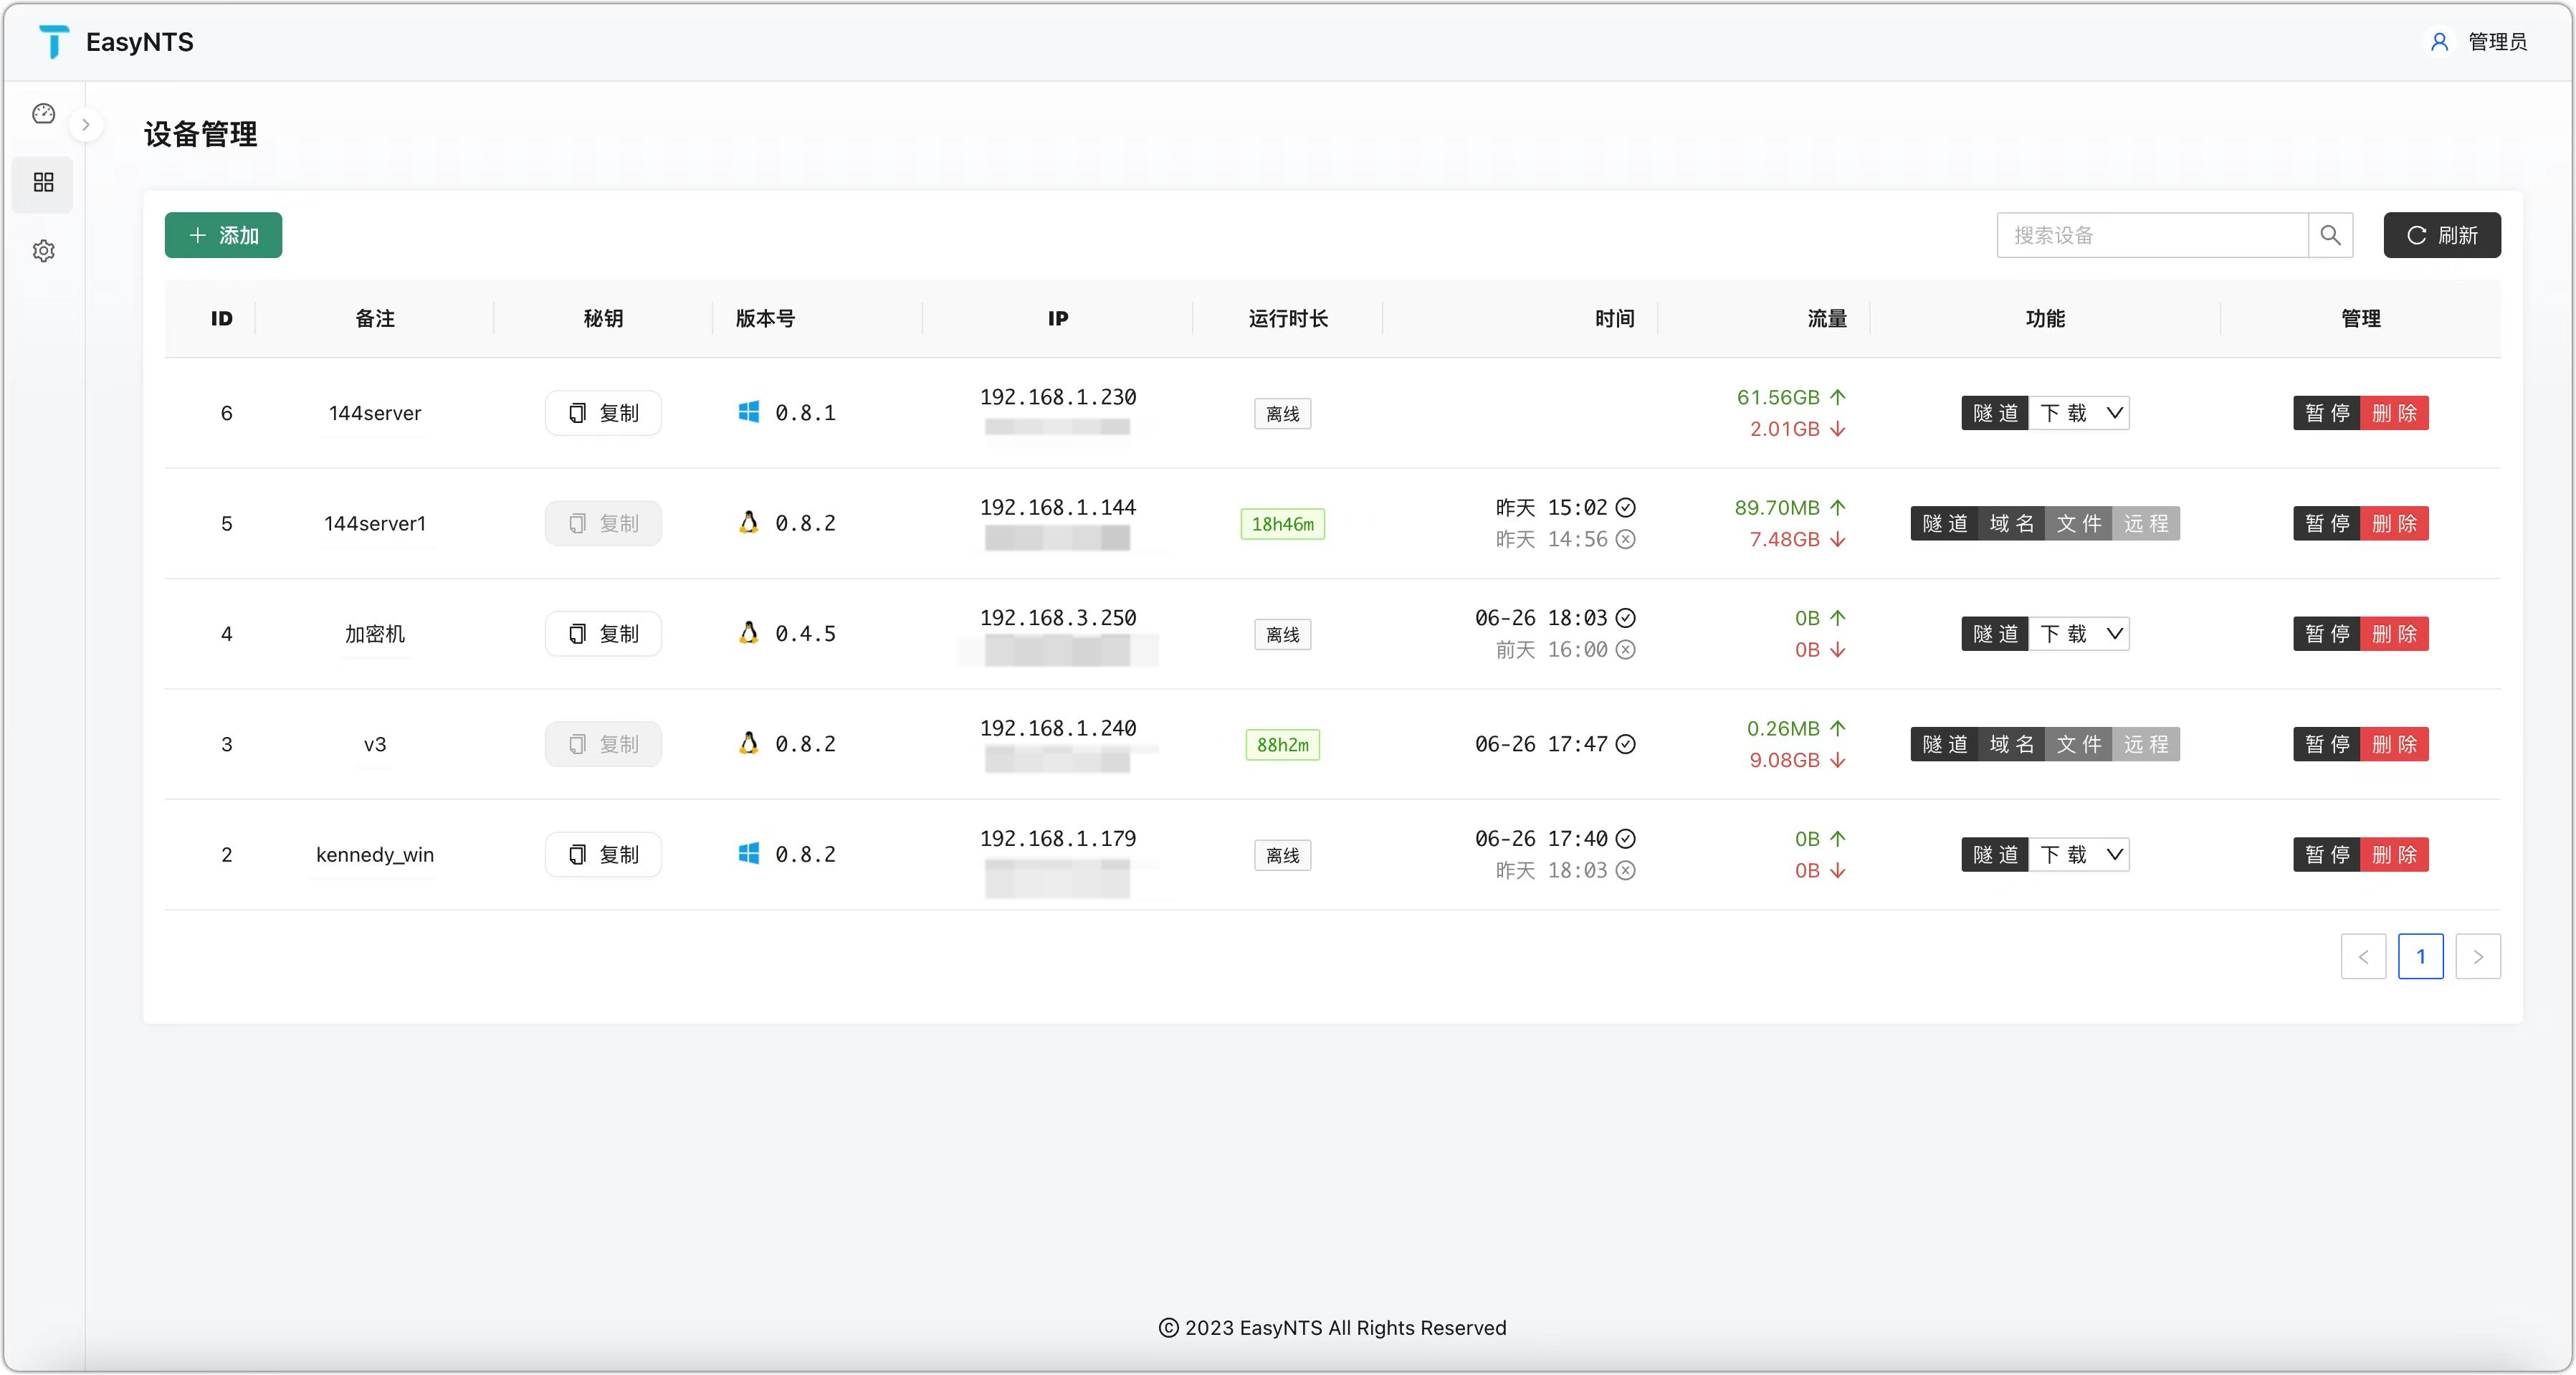Expand the 下载 dropdown for 144server
Viewport: 2576px width, 1375px height.
click(x=2079, y=413)
